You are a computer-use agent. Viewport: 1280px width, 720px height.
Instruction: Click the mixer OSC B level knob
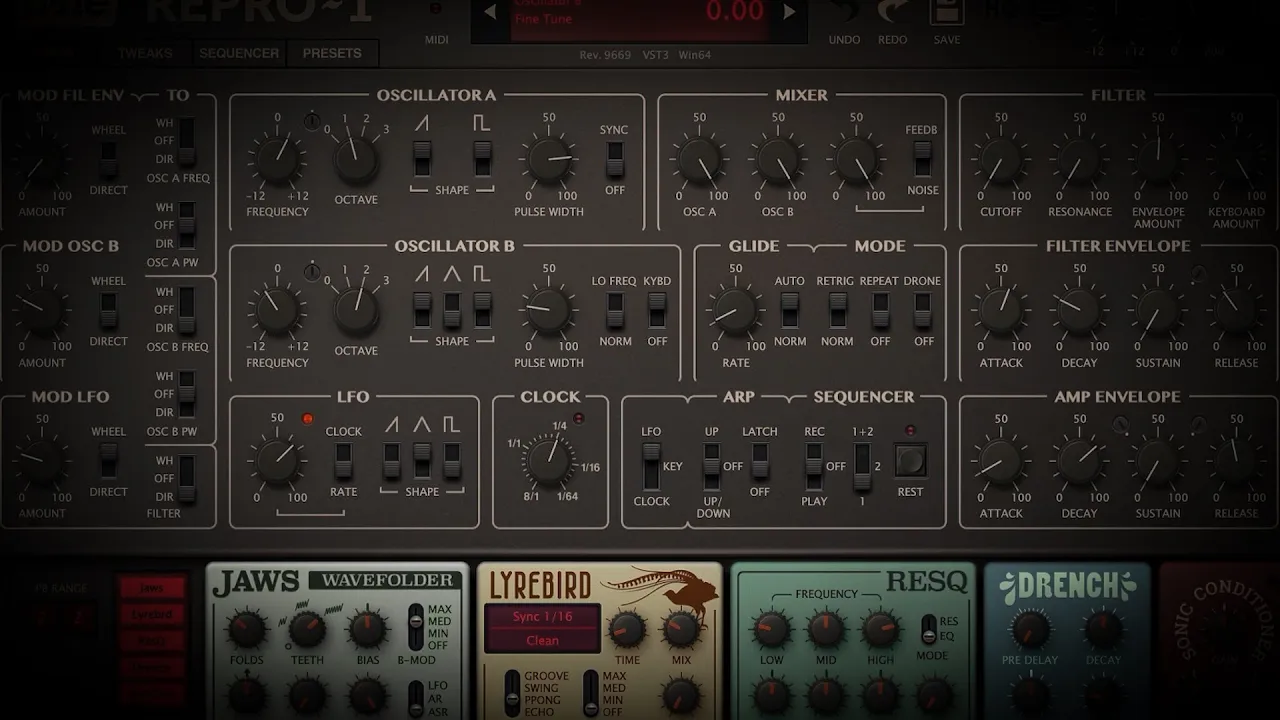pos(777,160)
